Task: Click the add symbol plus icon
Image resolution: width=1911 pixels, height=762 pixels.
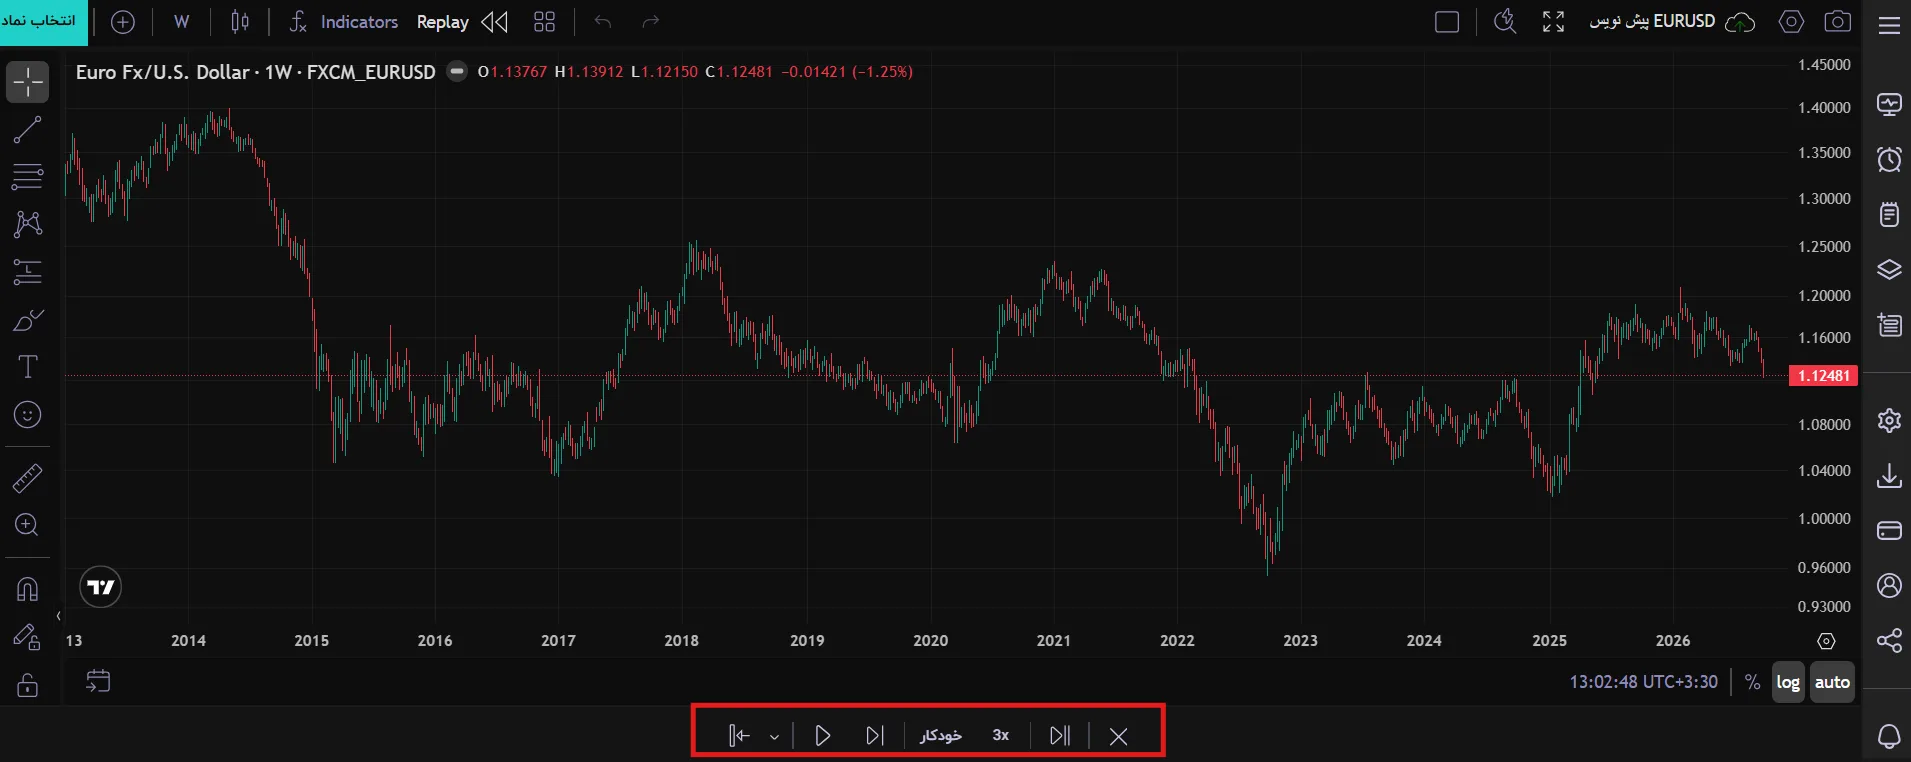Action: pos(123,22)
